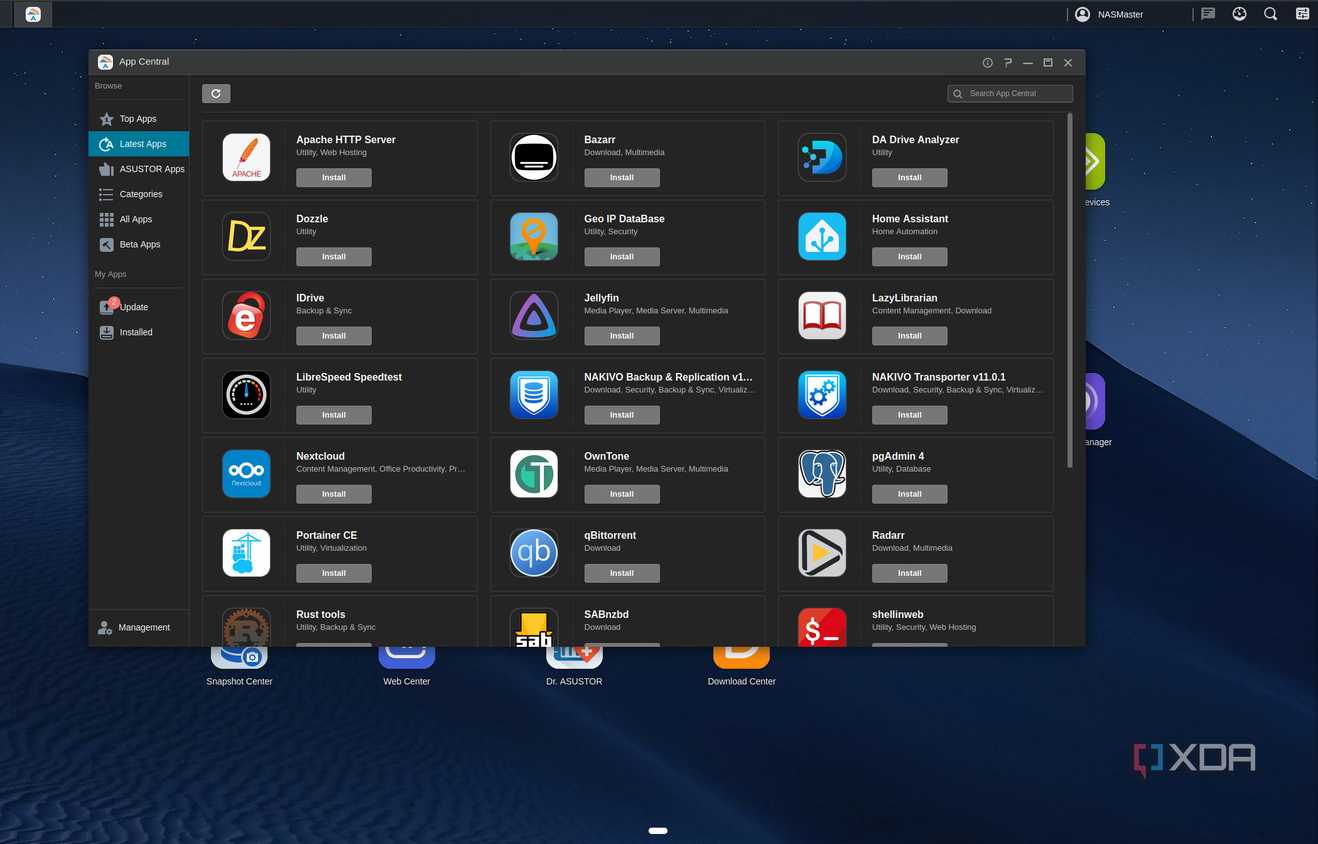This screenshot has width=1318, height=844.
Task: Click the Home Assistant app icon
Action: (x=822, y=236)
